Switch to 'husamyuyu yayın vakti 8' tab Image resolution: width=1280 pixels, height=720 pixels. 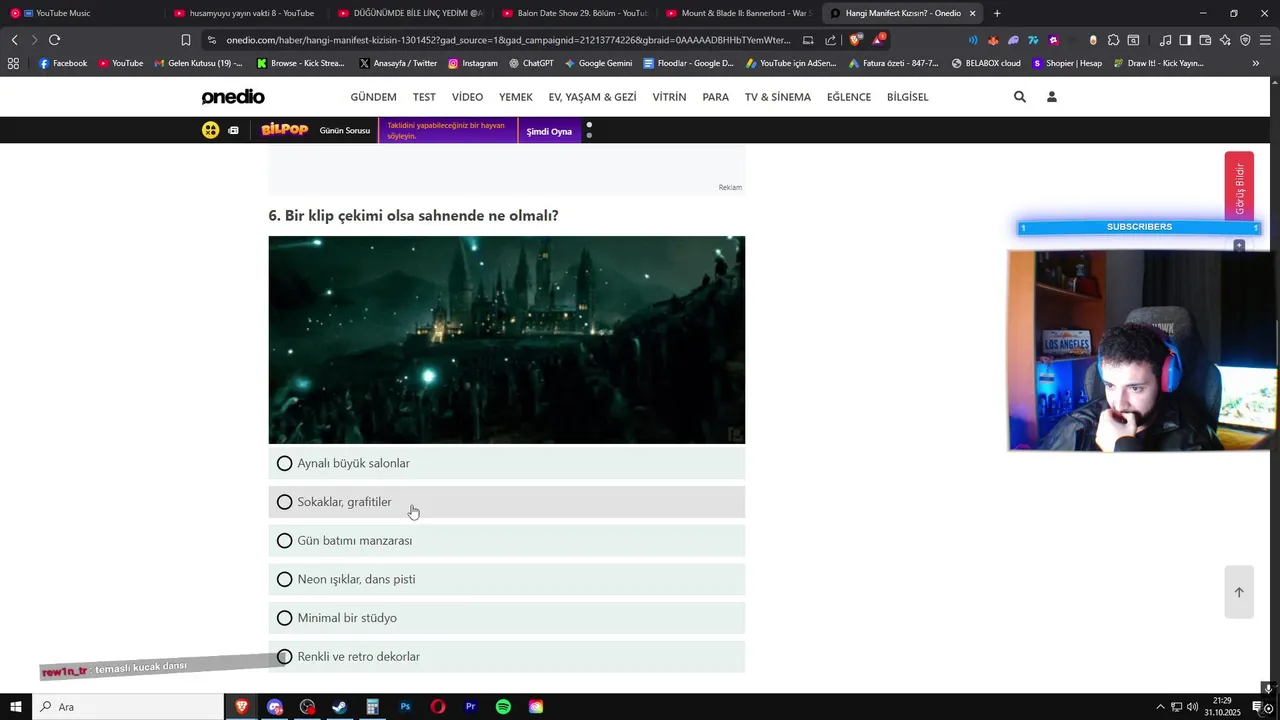point(246,13)
